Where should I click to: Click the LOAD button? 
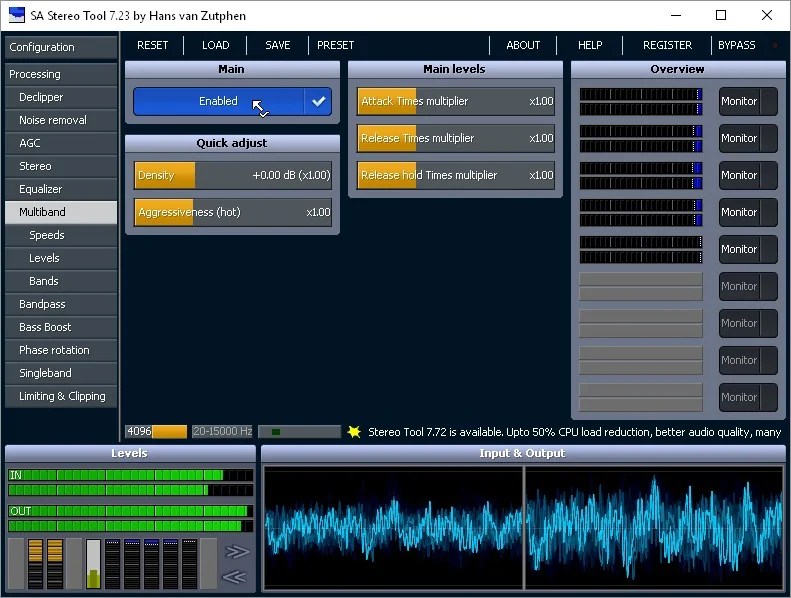click(215, 45)
